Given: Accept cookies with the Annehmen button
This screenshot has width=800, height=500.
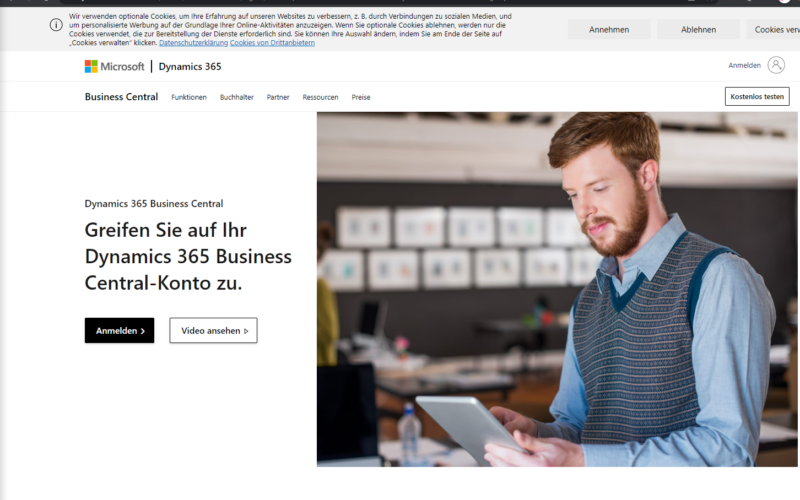Looking at the screenshot, I should pos(609,30).
